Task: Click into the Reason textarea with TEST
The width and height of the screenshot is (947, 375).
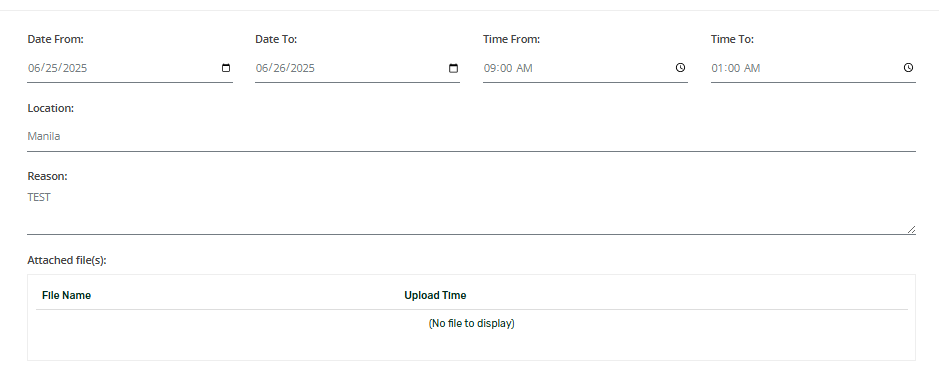Action: tap(471, 211)
